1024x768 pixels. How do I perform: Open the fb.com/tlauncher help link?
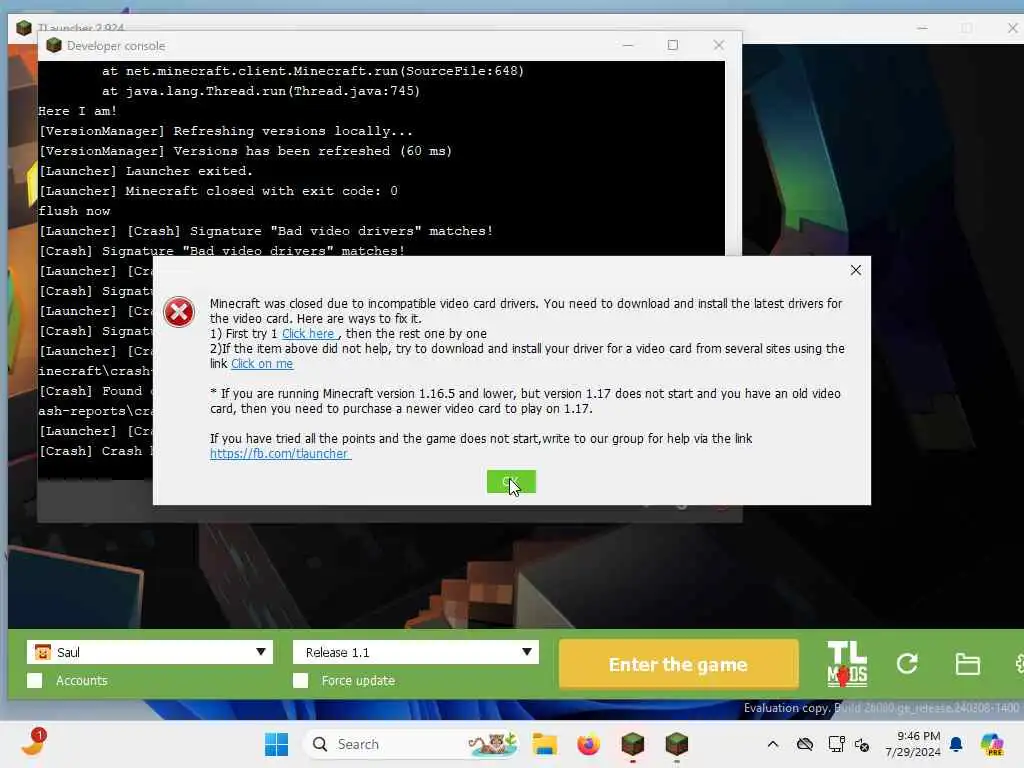(x=280, y=454)
